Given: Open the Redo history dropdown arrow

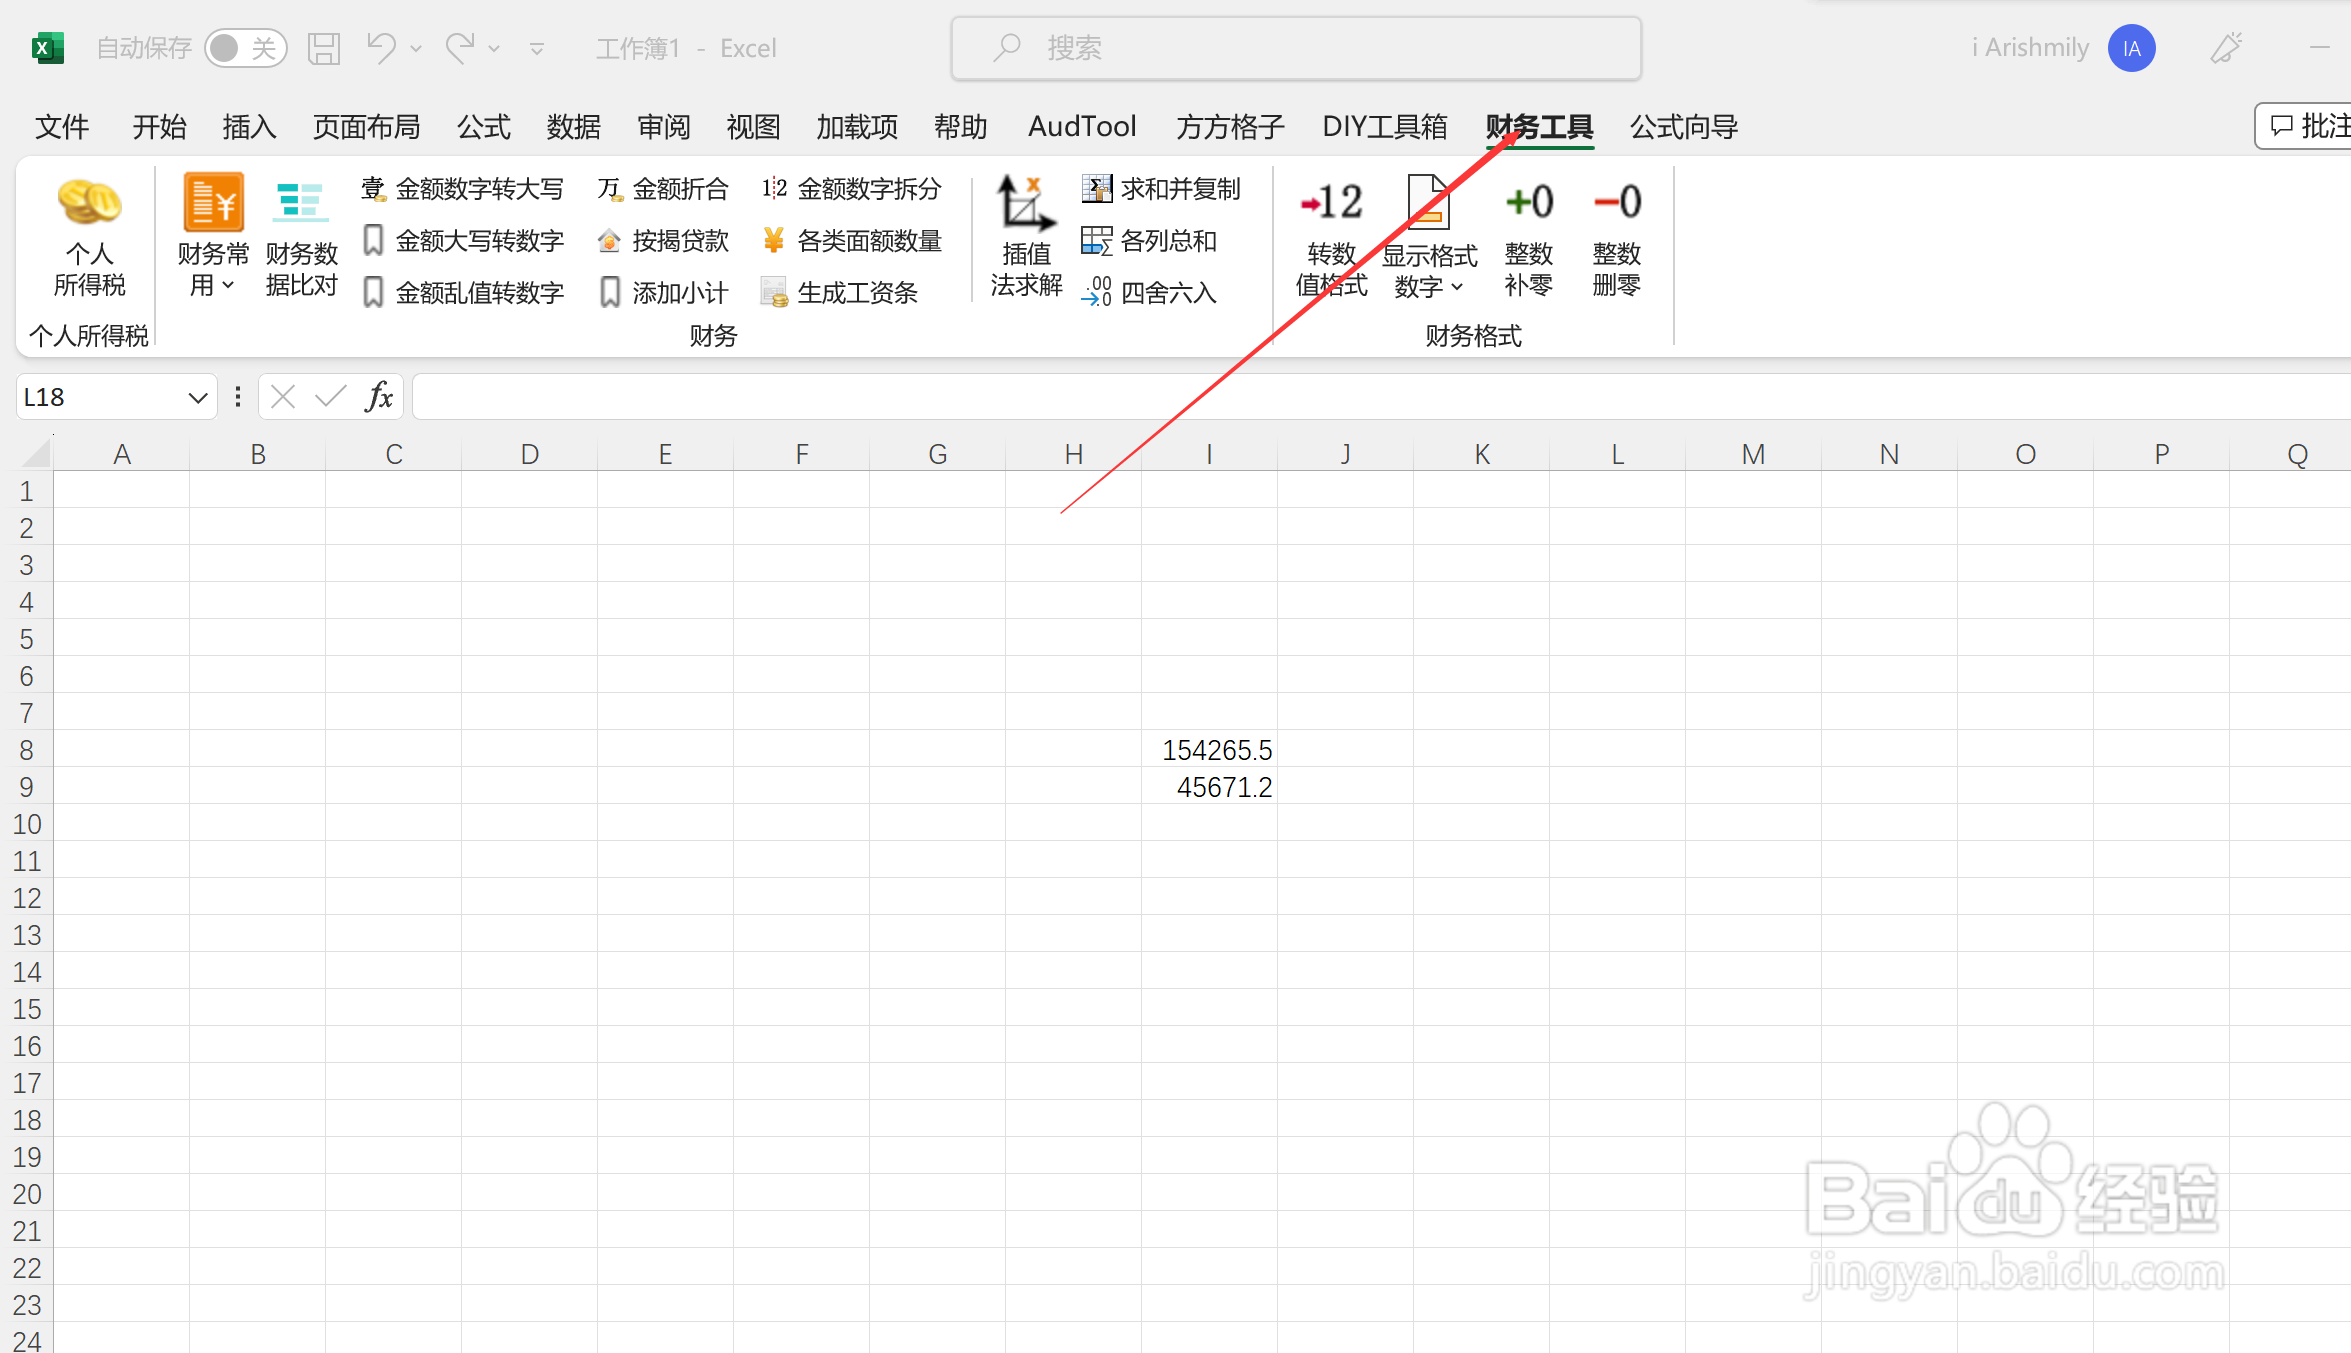Looking at the screenshot, I should 494,49.
